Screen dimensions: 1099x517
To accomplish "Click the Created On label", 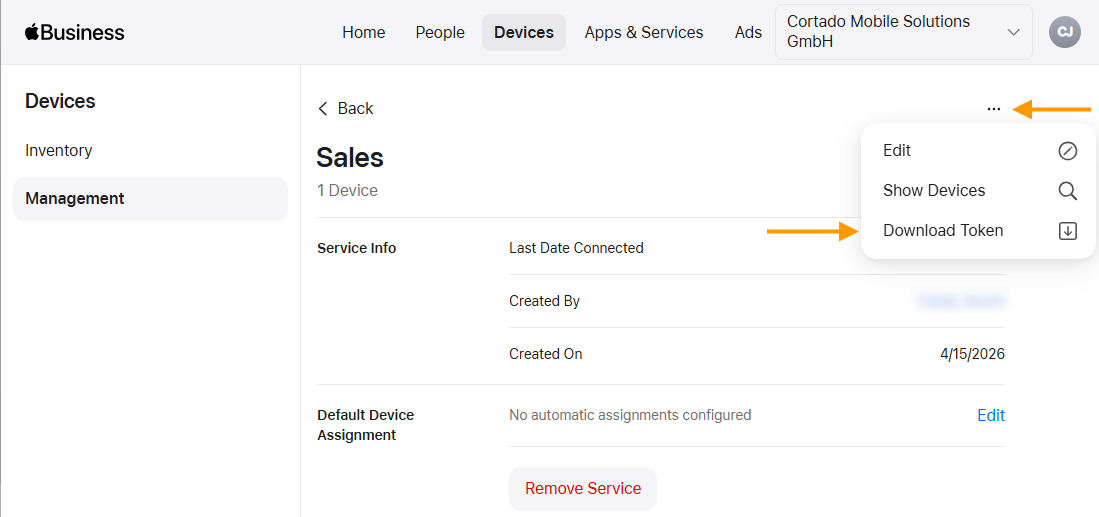I will [x=546, y=354].
